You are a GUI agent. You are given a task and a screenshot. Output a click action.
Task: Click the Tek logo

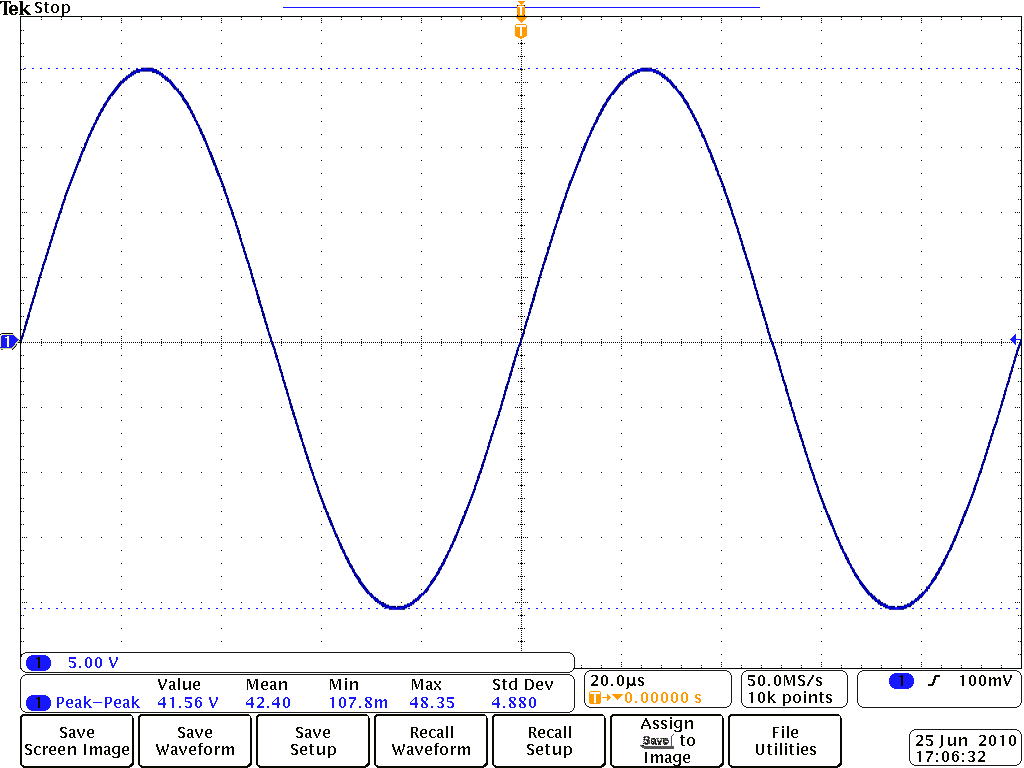point(16,8)
